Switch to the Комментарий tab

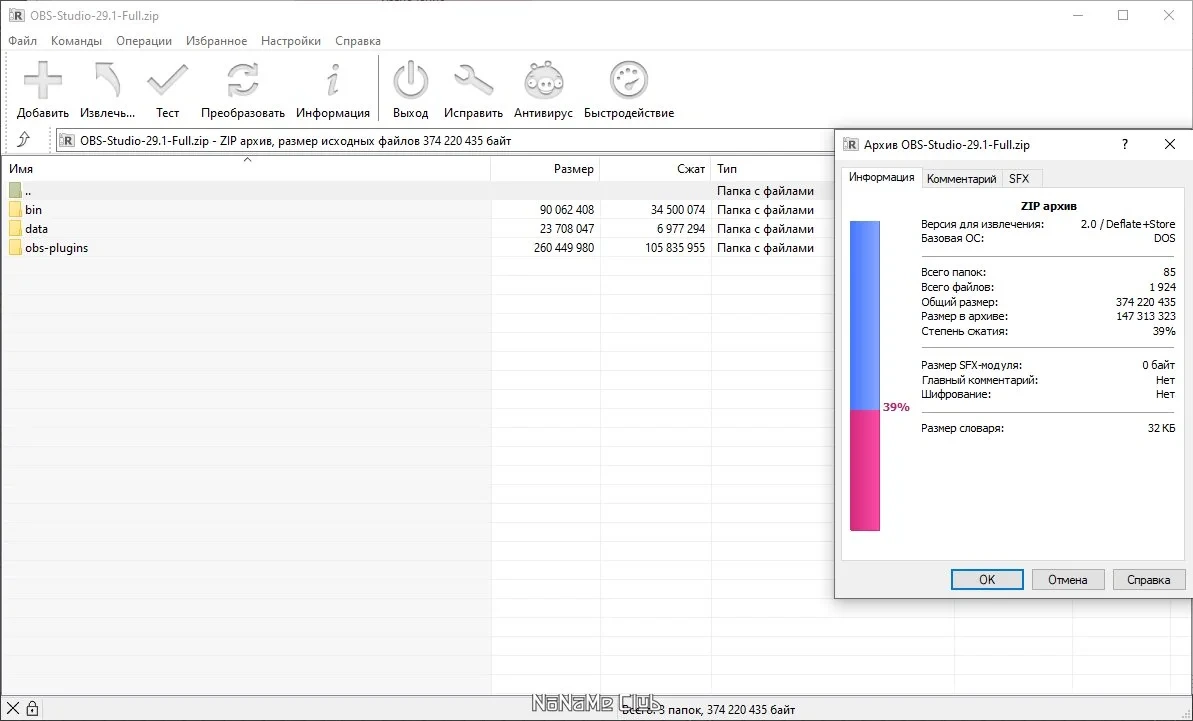click(x=962, y=179)
